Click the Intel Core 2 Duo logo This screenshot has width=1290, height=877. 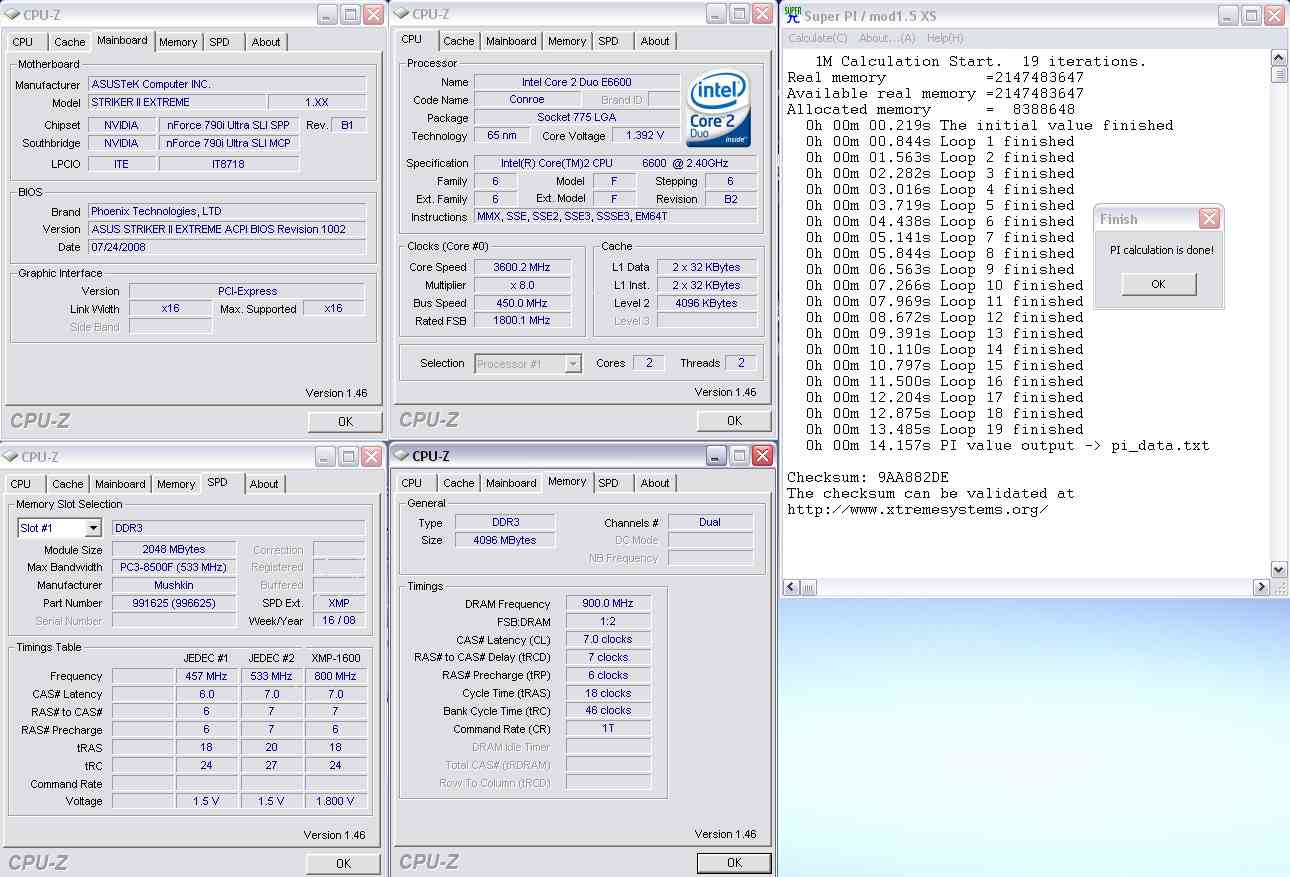point(720,108)
